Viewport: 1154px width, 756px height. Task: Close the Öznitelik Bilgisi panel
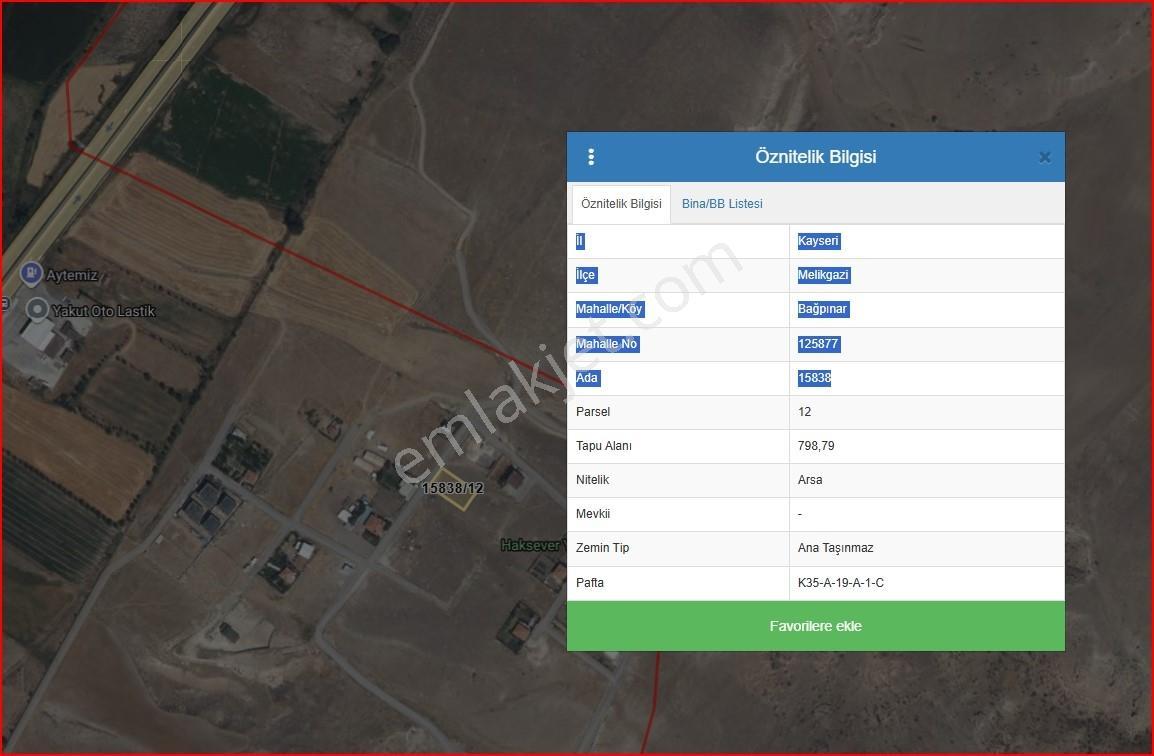click(x=1044, y=157)
